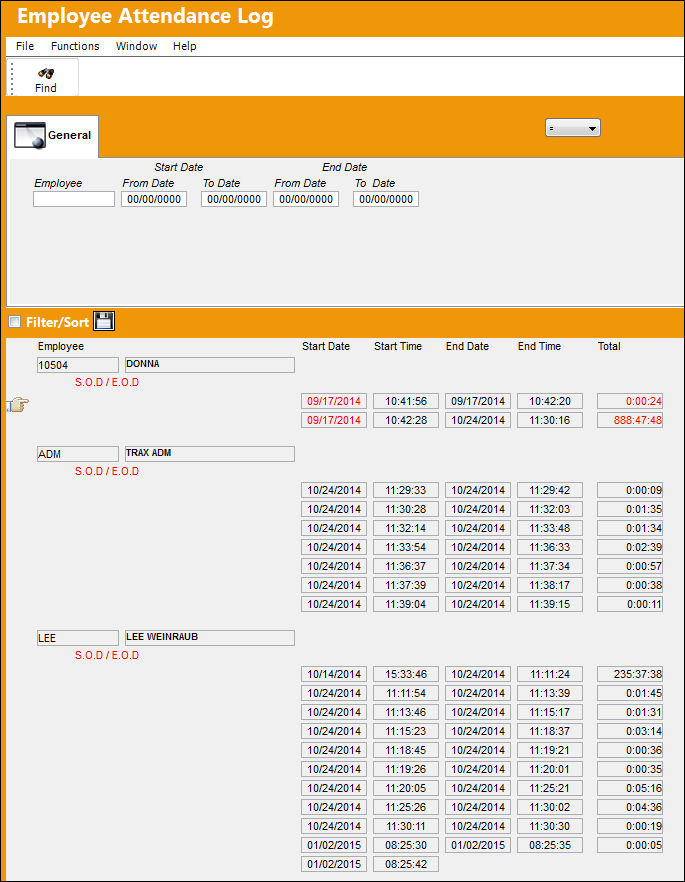Click the Total column header
This screenshot has width=685, height=882.
(609, 346)
